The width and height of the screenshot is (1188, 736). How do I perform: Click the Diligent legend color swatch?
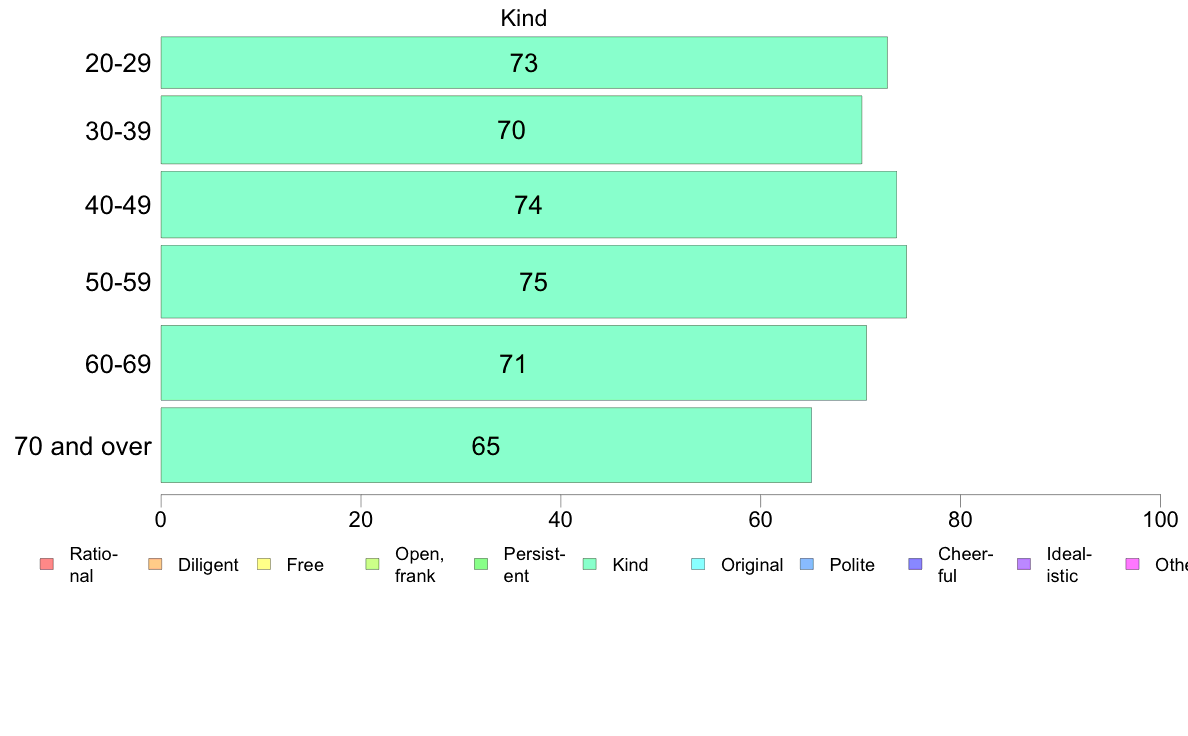[155, 564]
